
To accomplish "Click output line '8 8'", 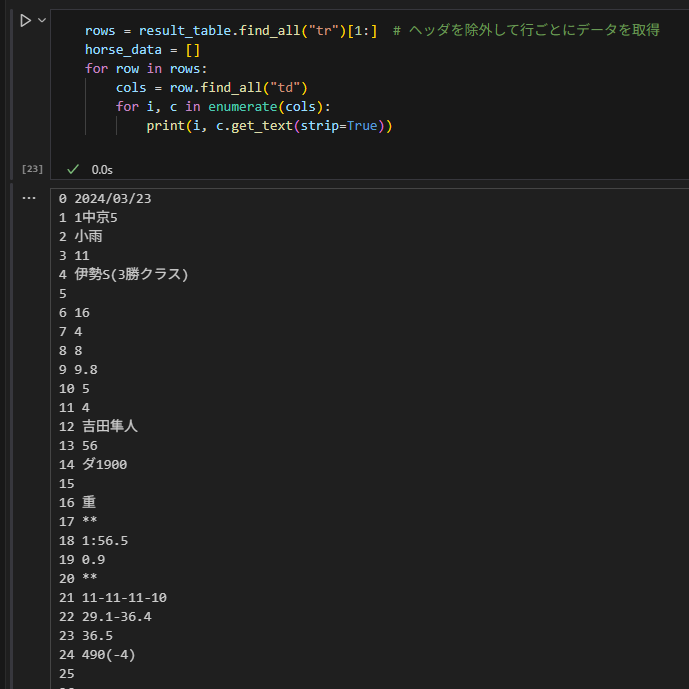I will click(x=70, y=350).
